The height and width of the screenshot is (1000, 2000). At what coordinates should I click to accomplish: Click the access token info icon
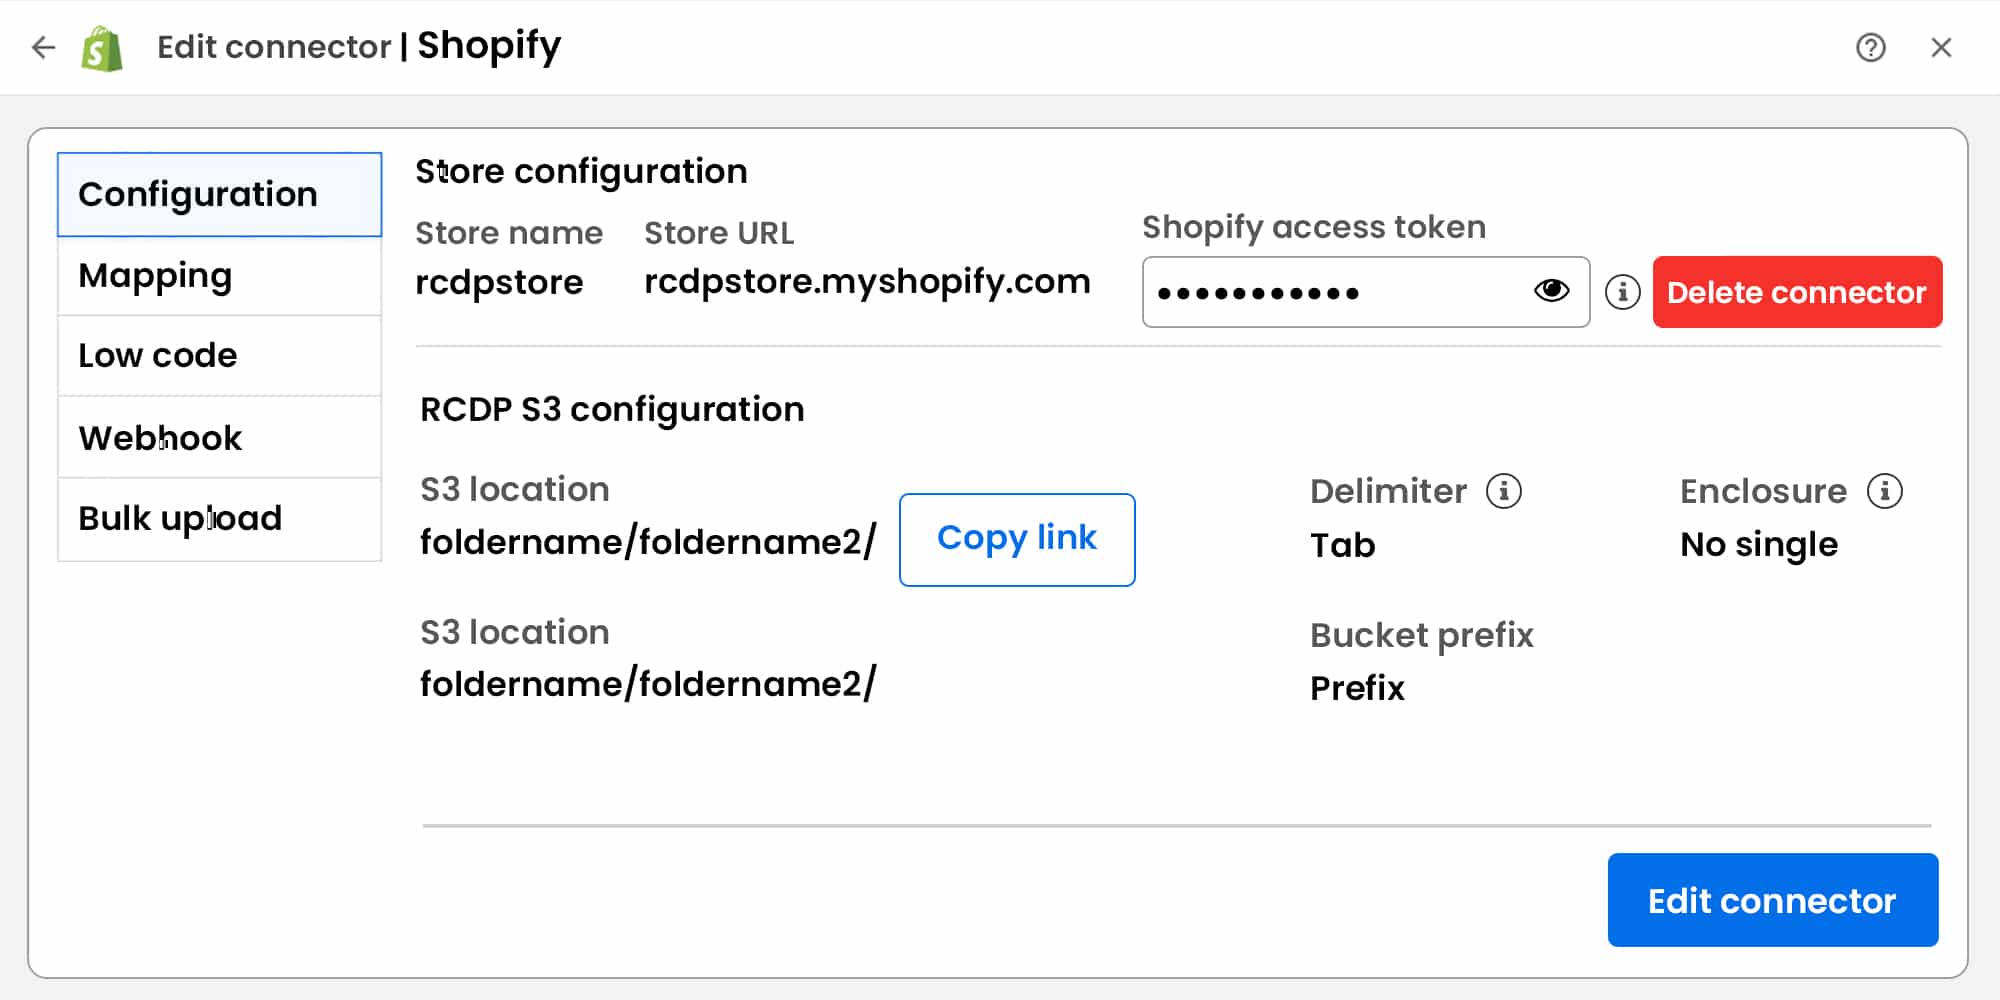point(1622,292)
